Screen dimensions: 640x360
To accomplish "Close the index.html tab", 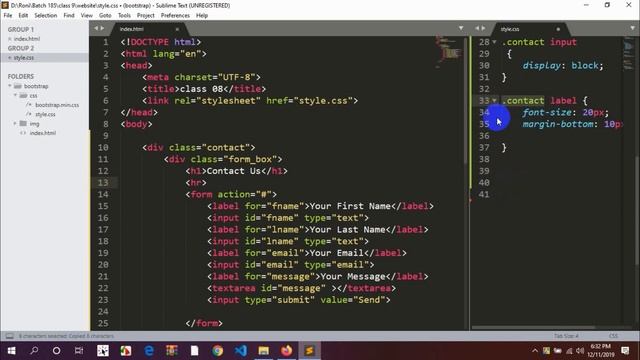I will coord(177,29).
